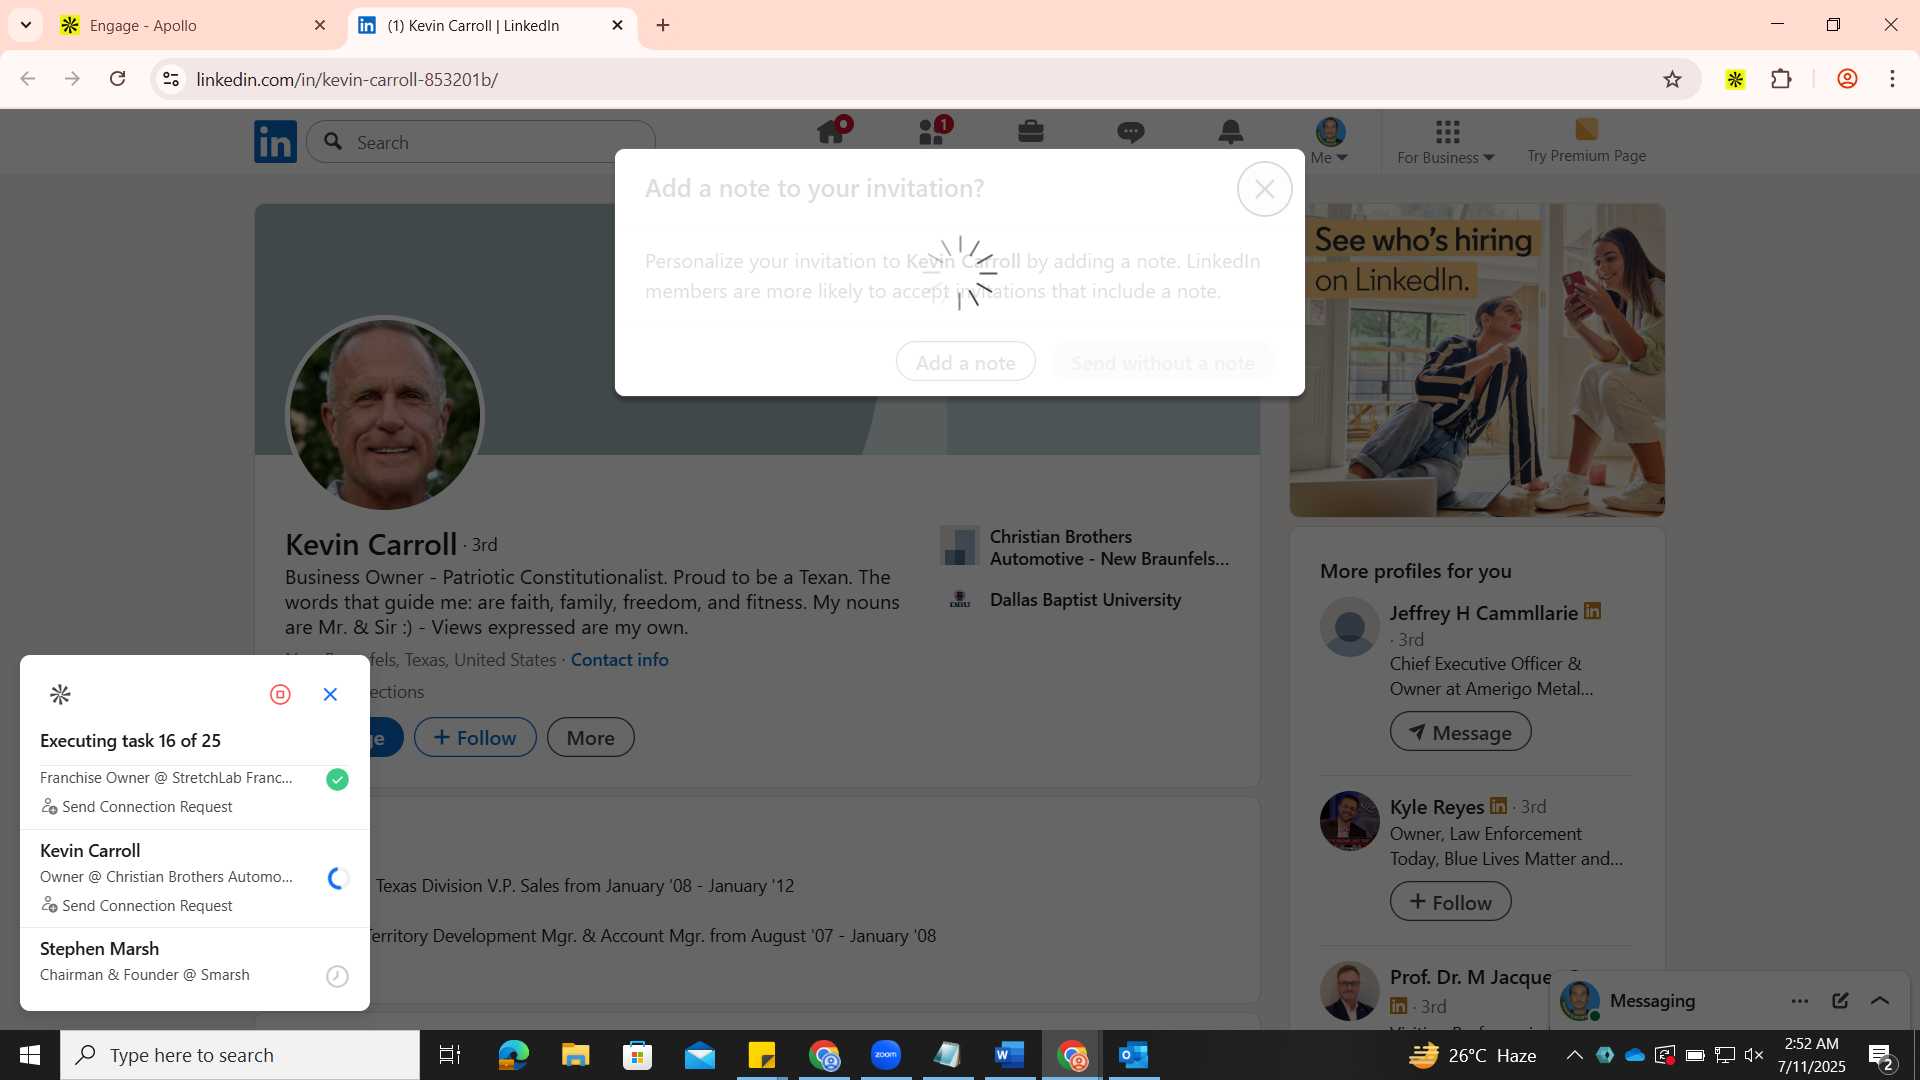Open the Chrome profile icon
This screenshot has height=1080, width=1920.
click(1847, 79)
